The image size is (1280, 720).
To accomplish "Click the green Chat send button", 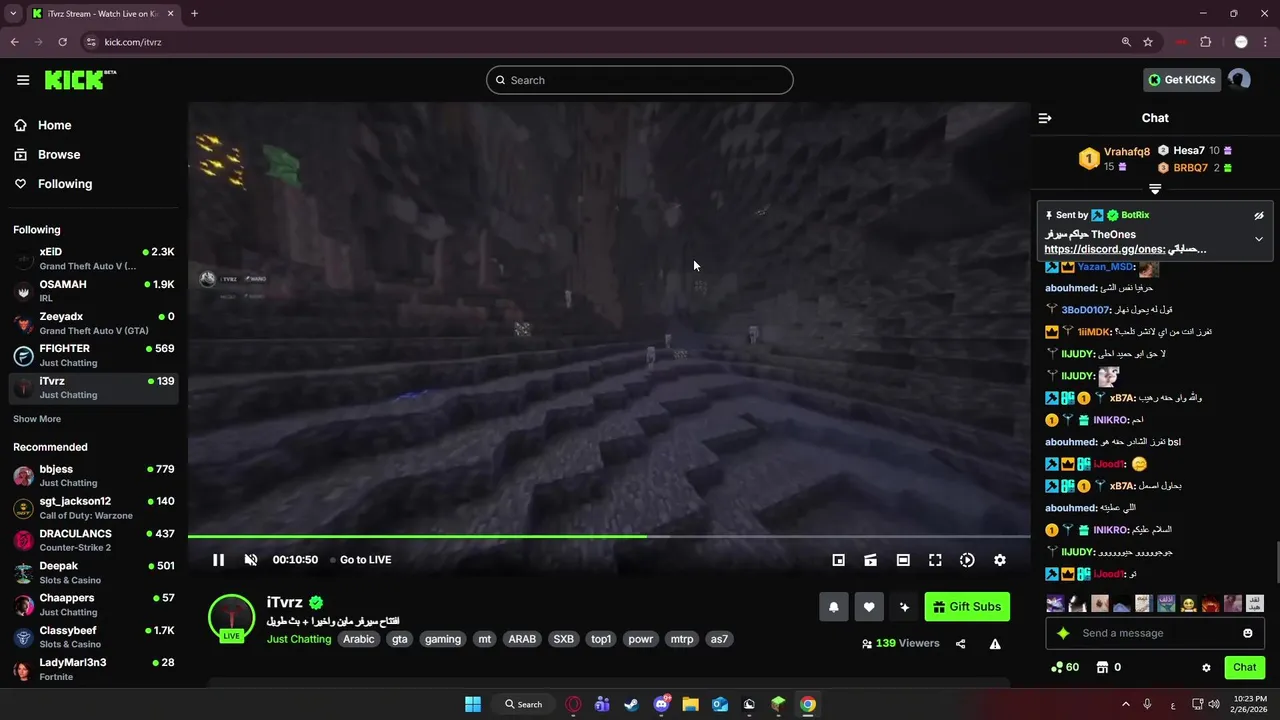I will tap(1244, 667).
